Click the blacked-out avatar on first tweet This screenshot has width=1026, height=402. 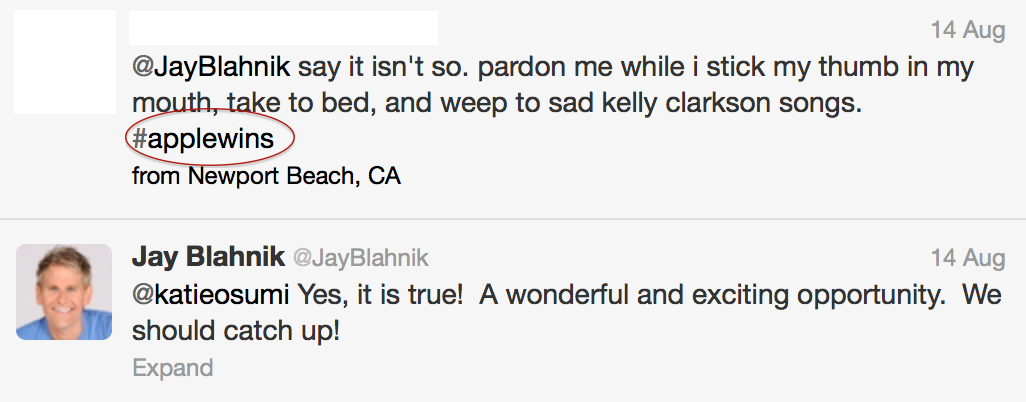pyautogui.click(x=64, y=62)
